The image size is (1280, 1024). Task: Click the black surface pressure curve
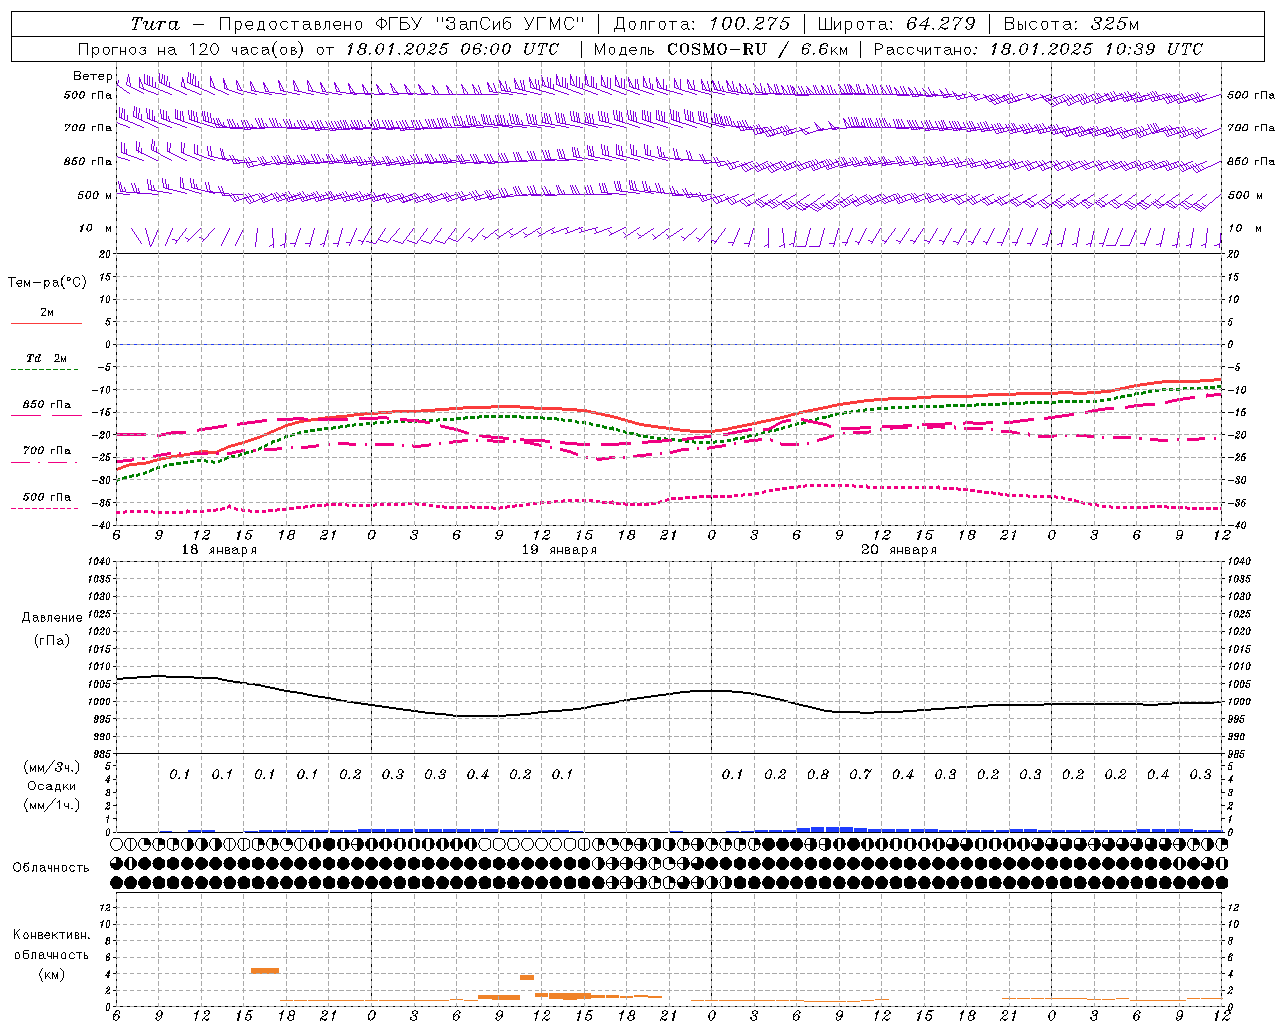point(670,696)
